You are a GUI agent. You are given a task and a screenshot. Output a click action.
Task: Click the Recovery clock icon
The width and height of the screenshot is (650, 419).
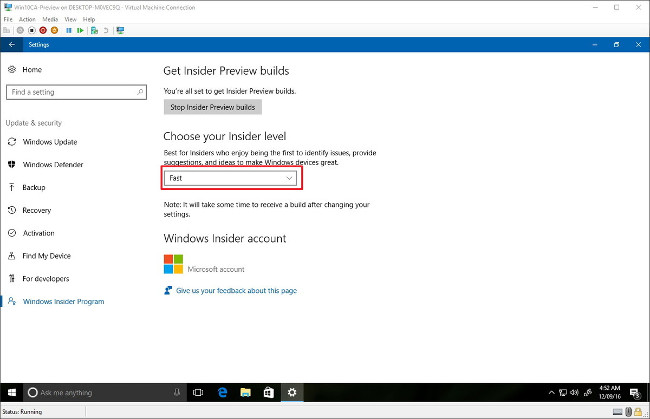[12, 210]
